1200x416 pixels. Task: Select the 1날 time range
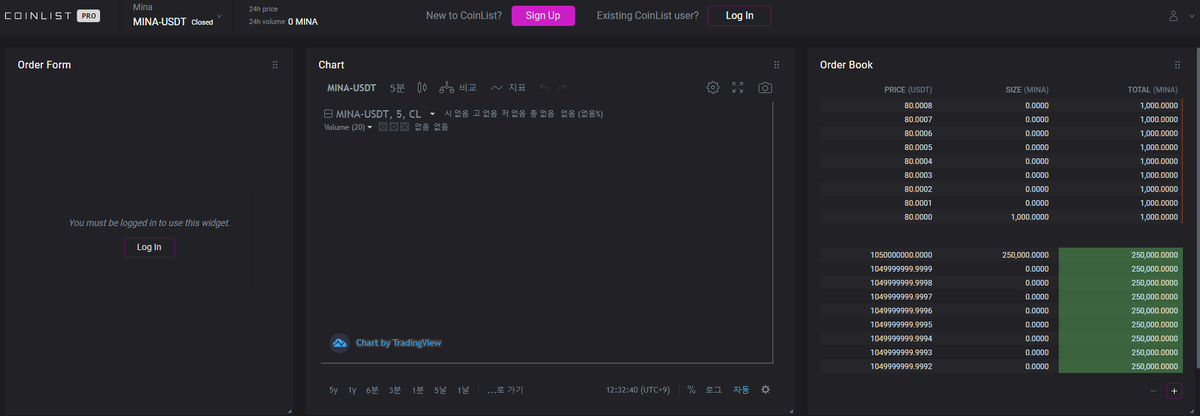tap(463, 390)
